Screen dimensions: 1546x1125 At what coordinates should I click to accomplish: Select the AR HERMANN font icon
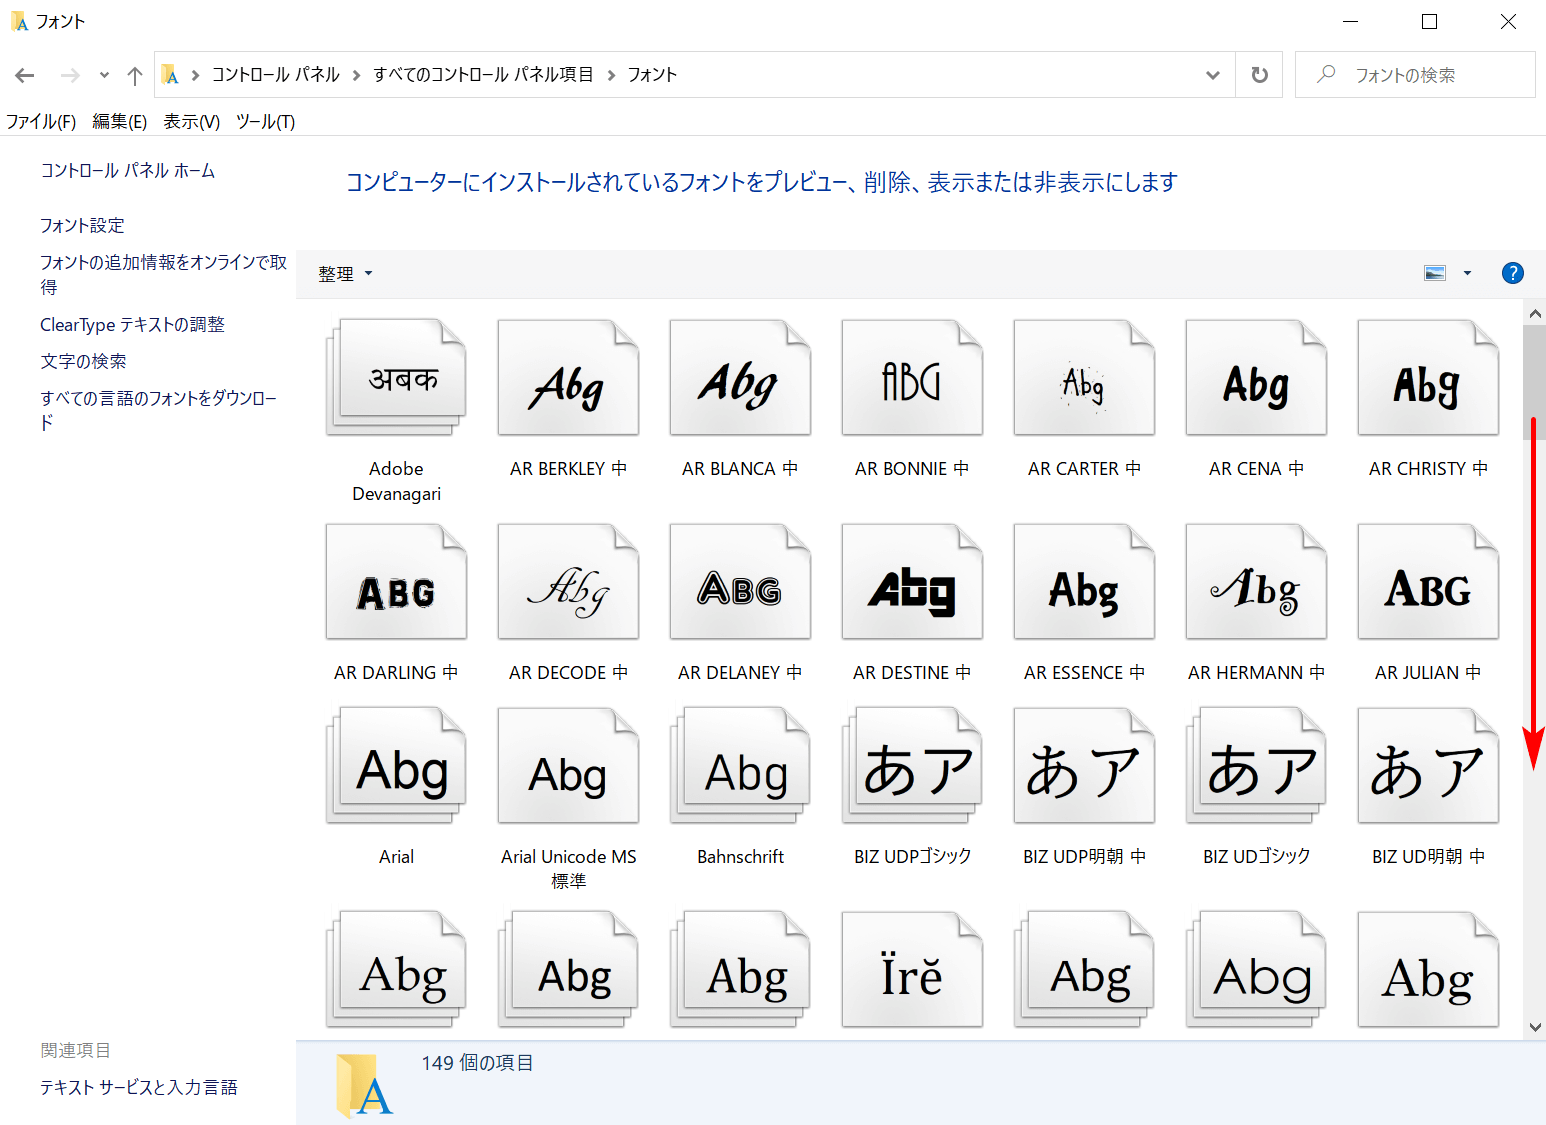coord(1256,581)
